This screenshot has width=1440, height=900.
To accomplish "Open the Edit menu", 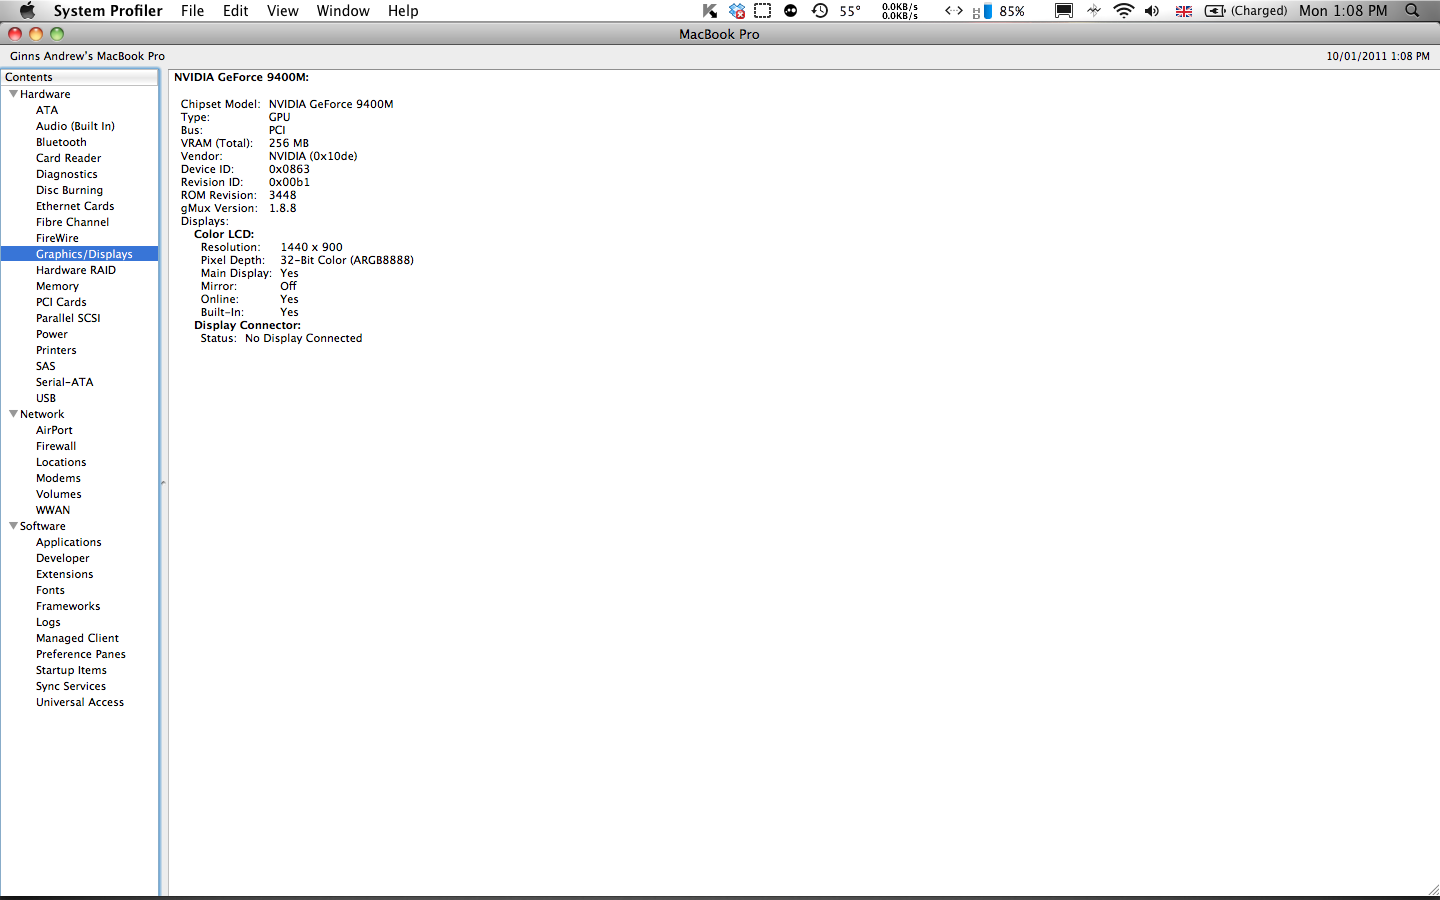I will (x=236, y=11).
